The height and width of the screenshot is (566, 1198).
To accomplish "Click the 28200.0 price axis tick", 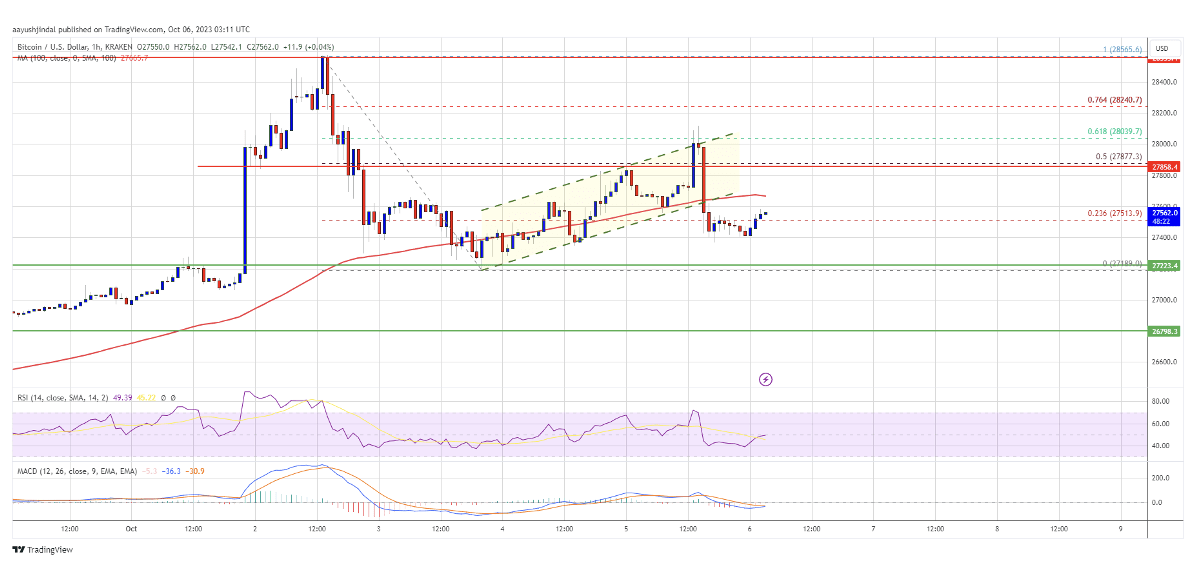I will click(1166, 112).
